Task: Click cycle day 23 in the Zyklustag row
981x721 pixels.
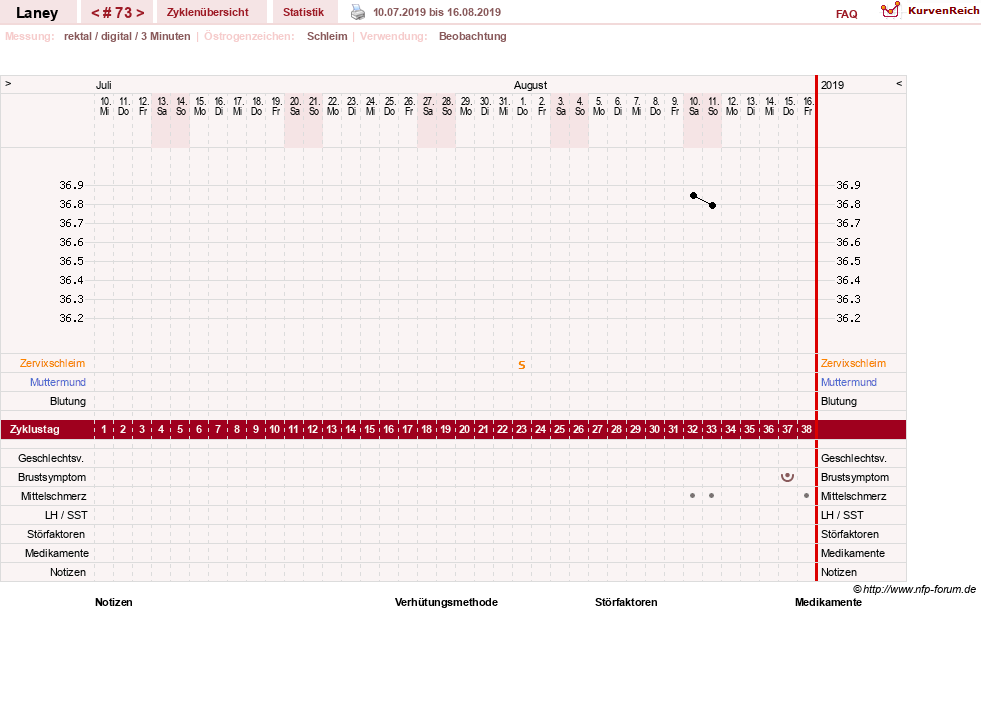Action: pyautogui.click(x=522, y=429)
